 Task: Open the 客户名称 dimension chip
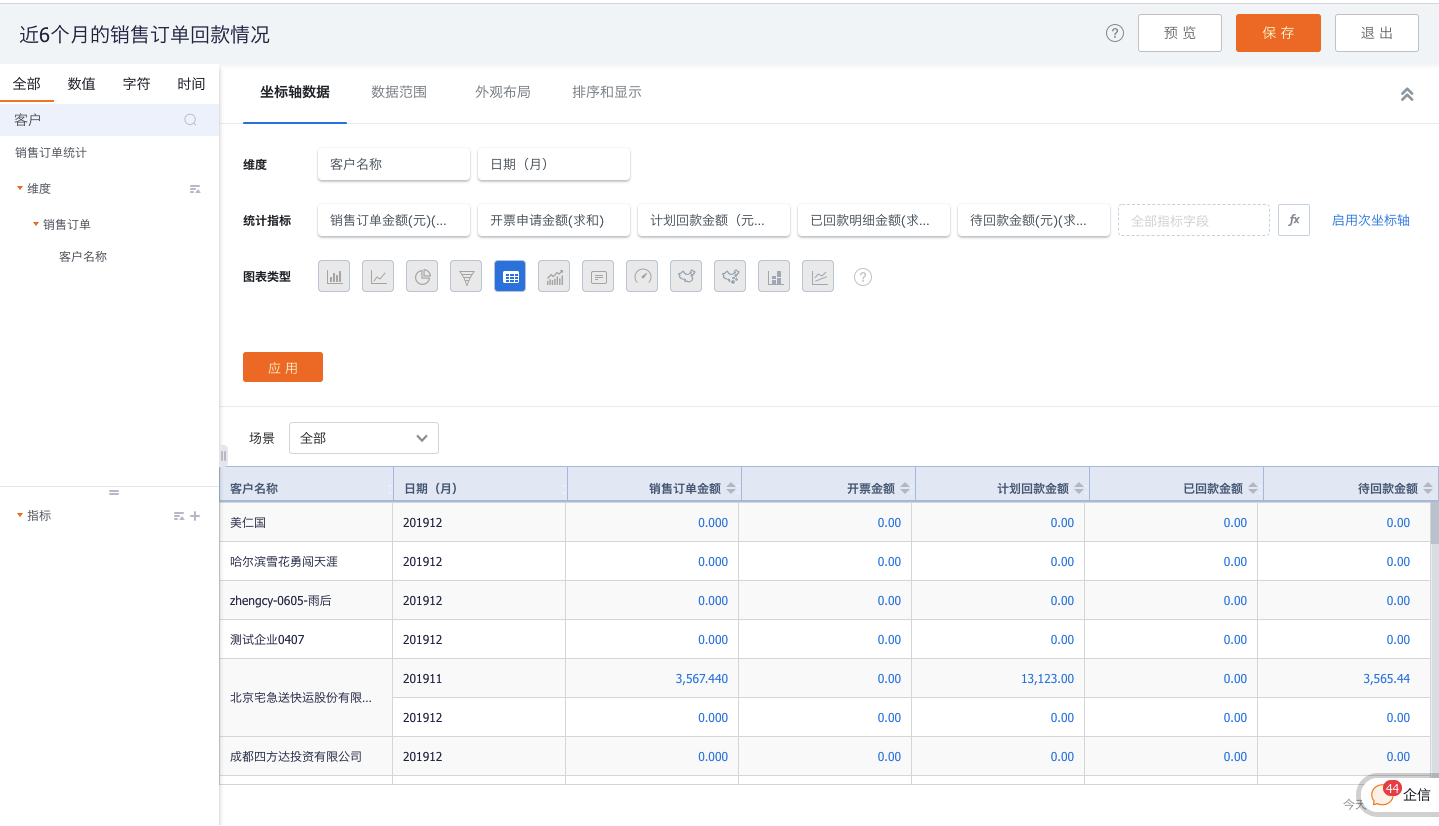[394, 164]
